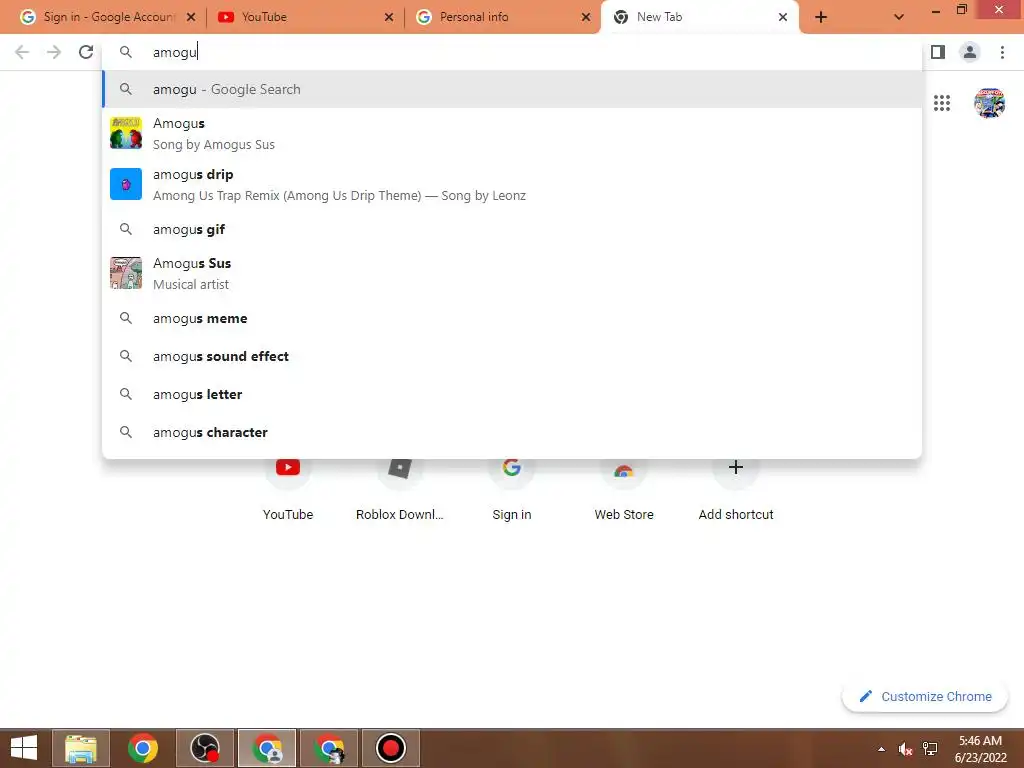This screenshot has height=768, width=1024.
Task: Choose the amogus meme suggestion
Action: pos(512,318)
